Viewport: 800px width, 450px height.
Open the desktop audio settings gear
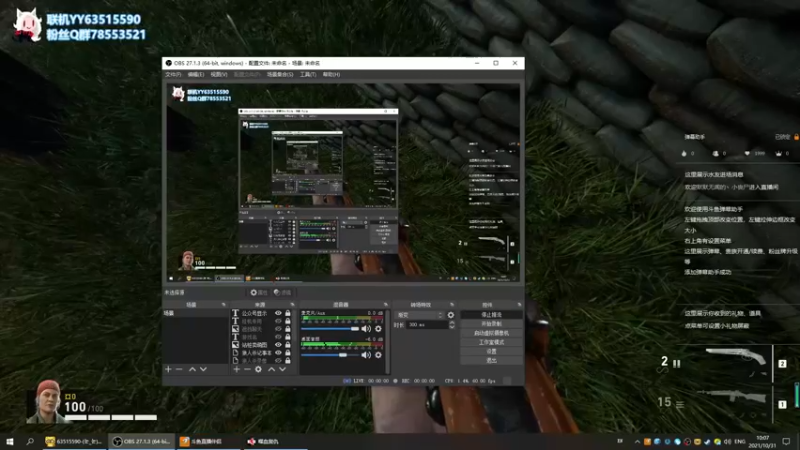(x=378, y=355)
